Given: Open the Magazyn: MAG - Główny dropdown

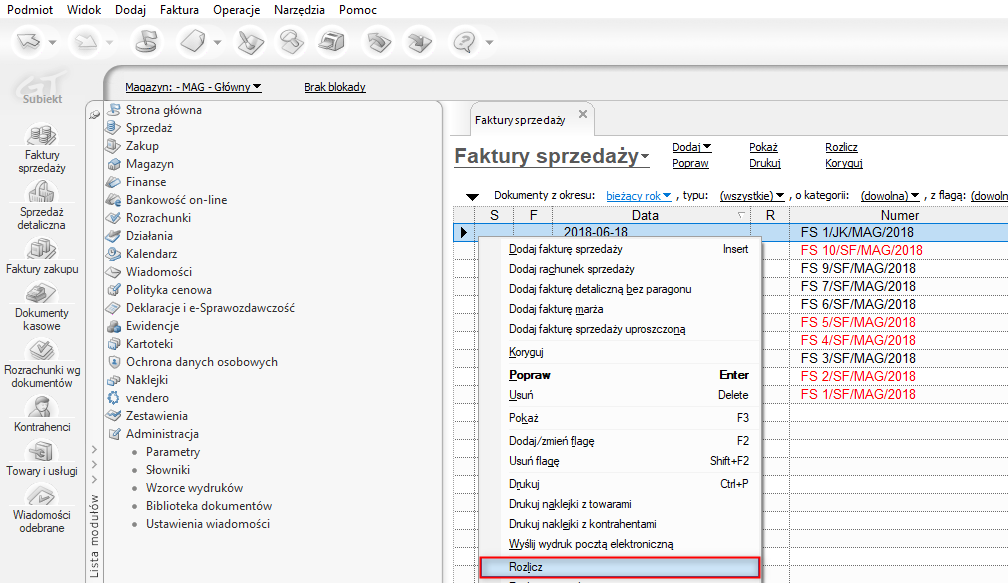Looking at the screenshot, I should point(193,87).
